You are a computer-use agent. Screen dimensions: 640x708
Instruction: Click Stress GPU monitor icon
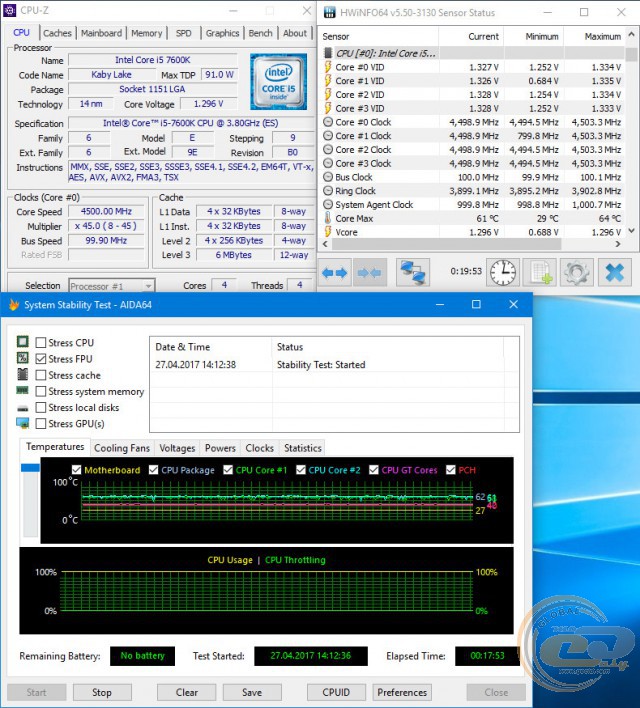pyautogui.click(x=23, y=423)
